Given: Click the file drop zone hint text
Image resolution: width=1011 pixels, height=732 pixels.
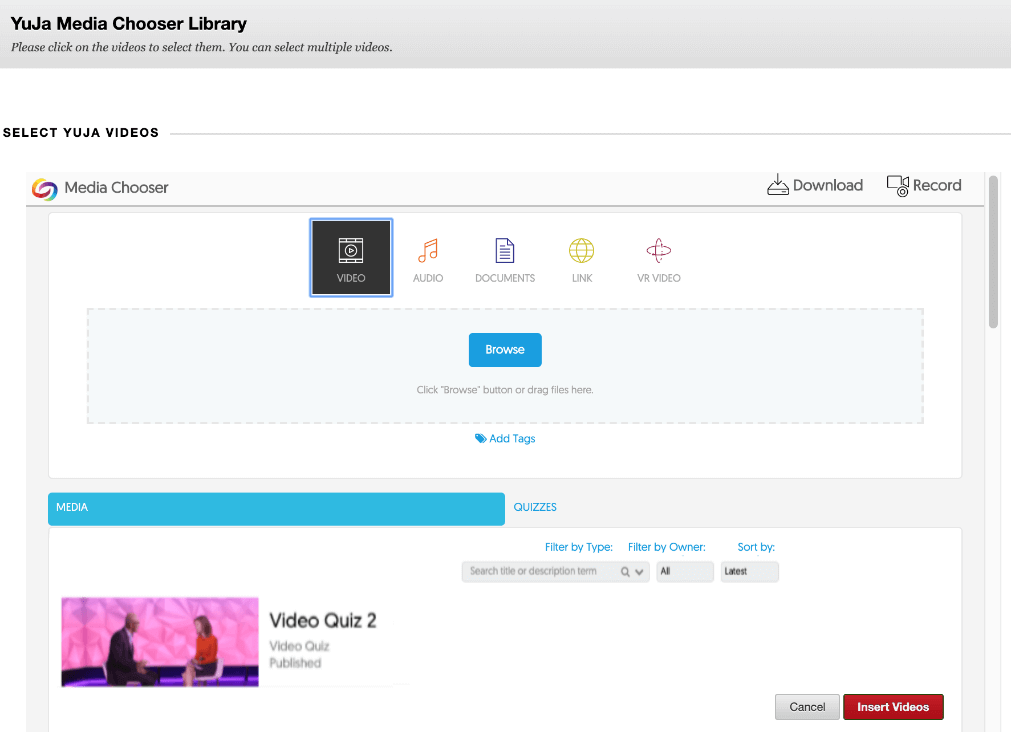Looking at the screenshot, I should point(505,390).
